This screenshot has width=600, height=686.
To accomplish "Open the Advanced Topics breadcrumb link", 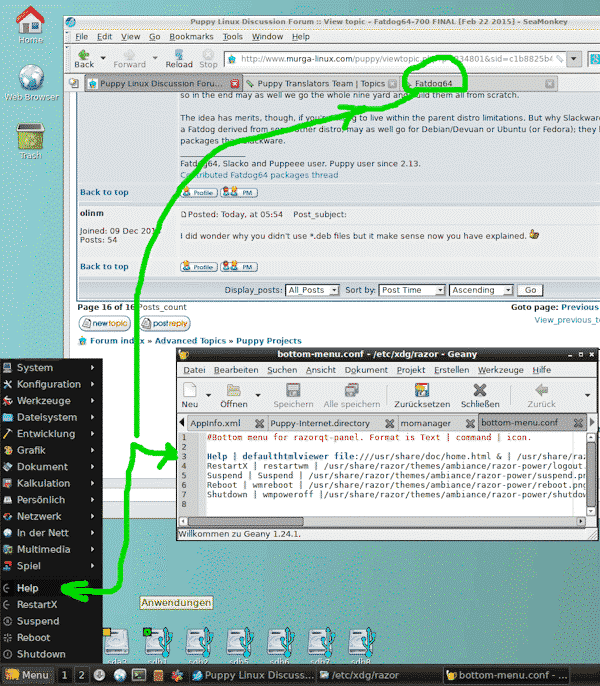I will tap(190, 341).
